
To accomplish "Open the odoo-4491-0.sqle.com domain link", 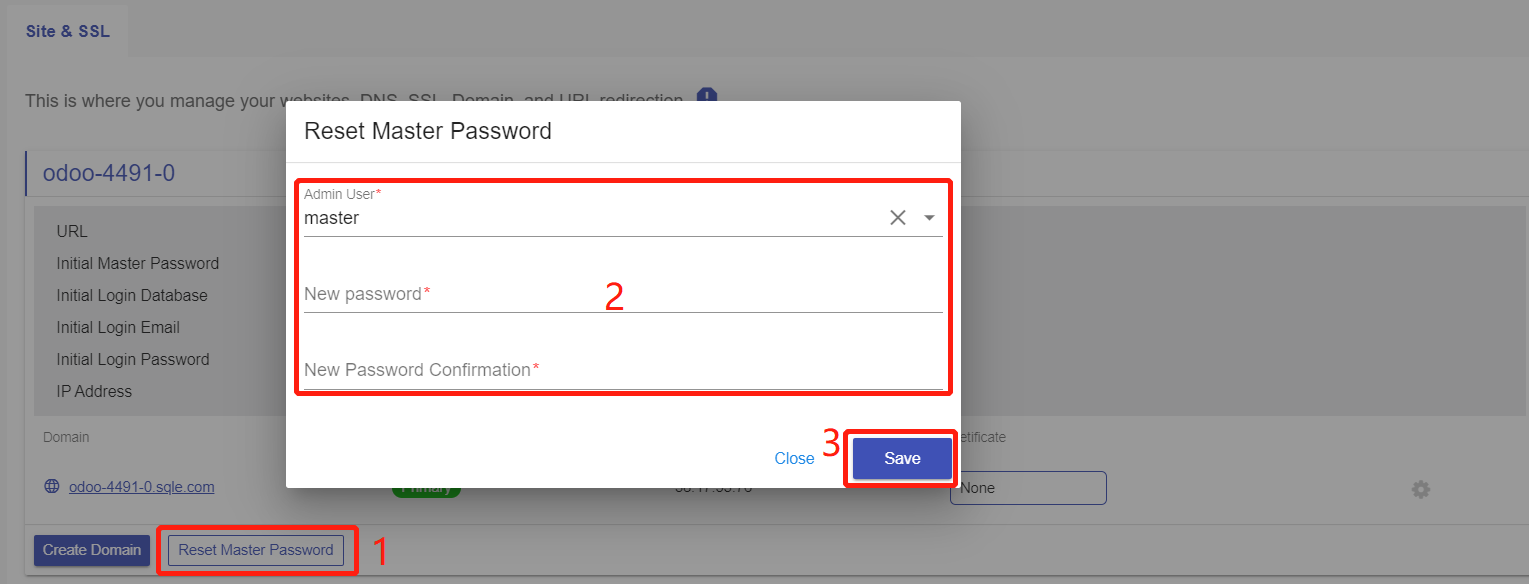I will pos(141,487).
